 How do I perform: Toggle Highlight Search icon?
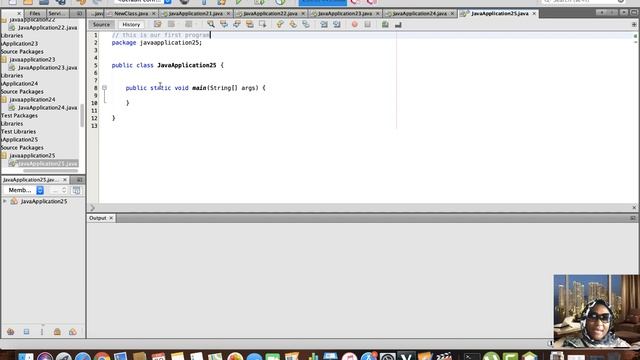pos(249,24)
